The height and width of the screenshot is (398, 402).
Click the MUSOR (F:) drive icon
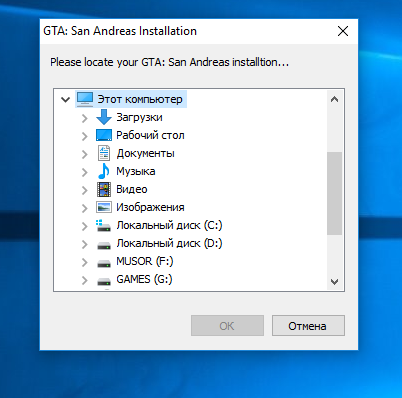click(x=104, y=264)
